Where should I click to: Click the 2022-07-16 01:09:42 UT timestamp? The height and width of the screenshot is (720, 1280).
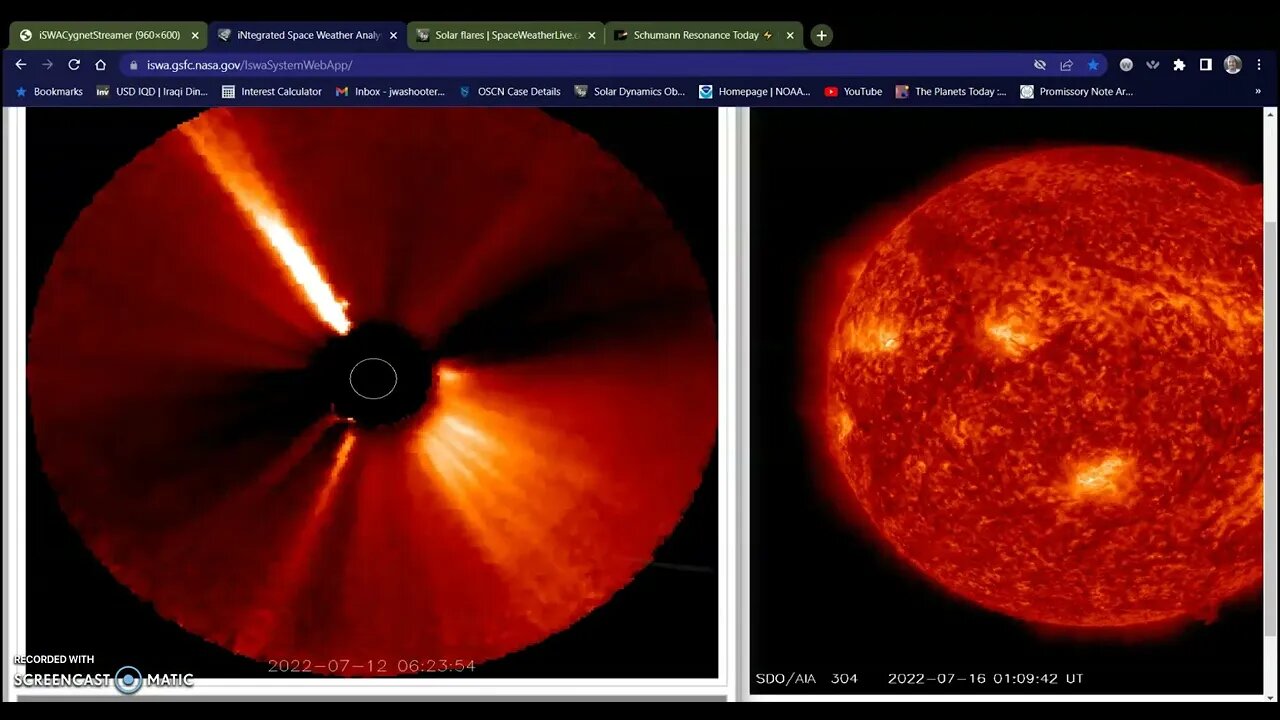coord(985,678)
